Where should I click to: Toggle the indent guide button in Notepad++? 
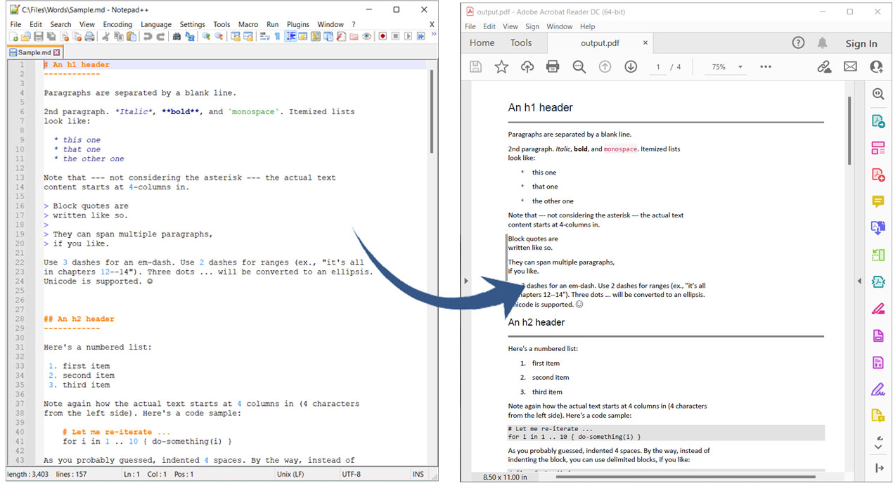click(x=291, y=36)
